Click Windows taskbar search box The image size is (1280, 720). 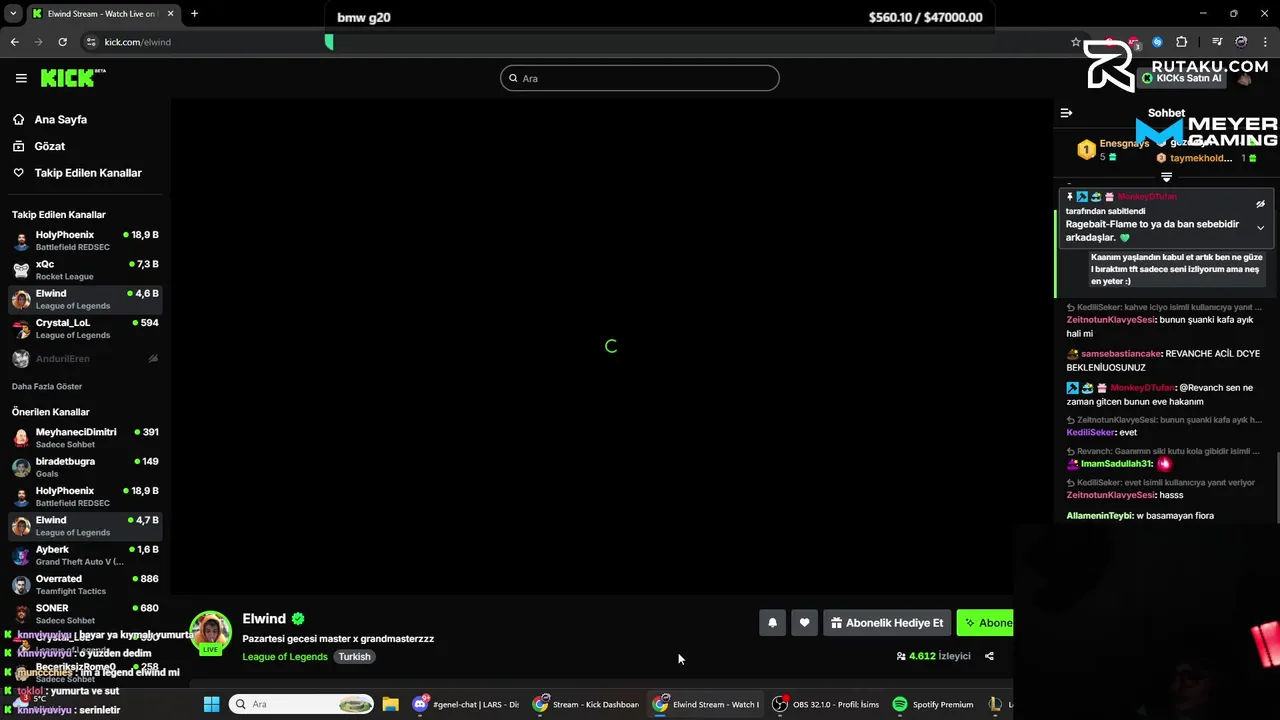tap(302, 704)
